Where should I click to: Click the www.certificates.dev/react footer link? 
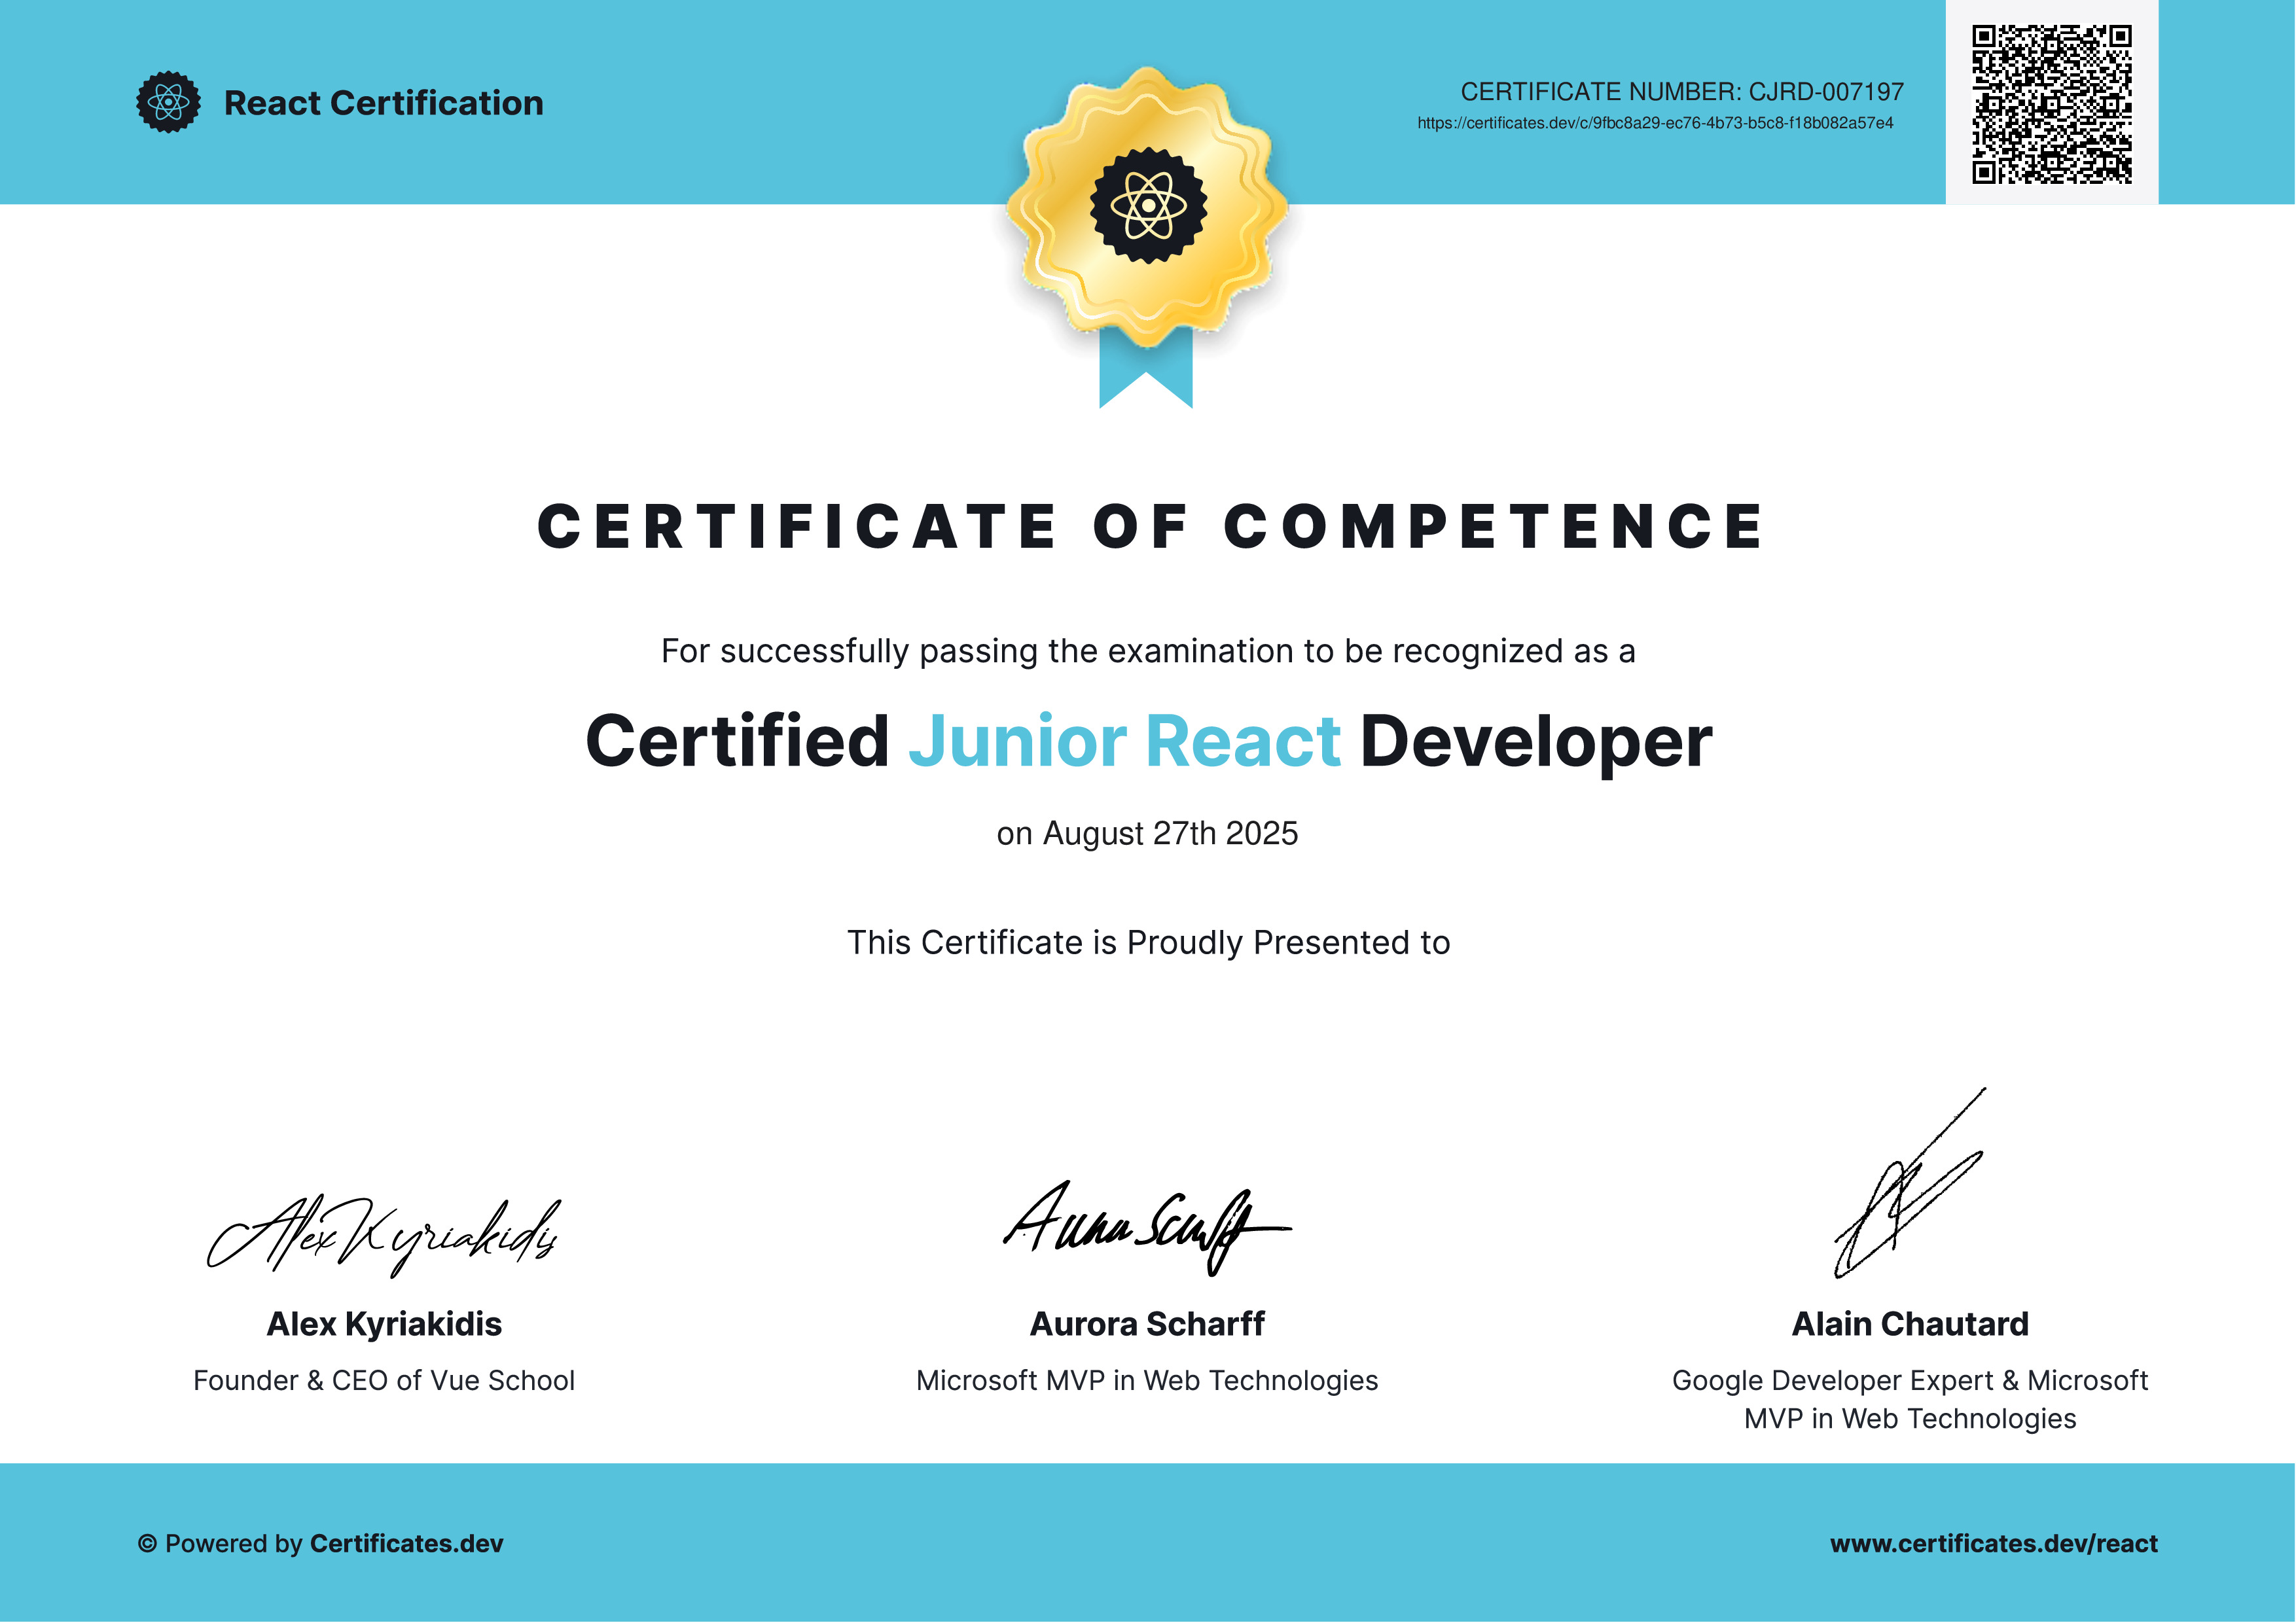point(1993,1543)
